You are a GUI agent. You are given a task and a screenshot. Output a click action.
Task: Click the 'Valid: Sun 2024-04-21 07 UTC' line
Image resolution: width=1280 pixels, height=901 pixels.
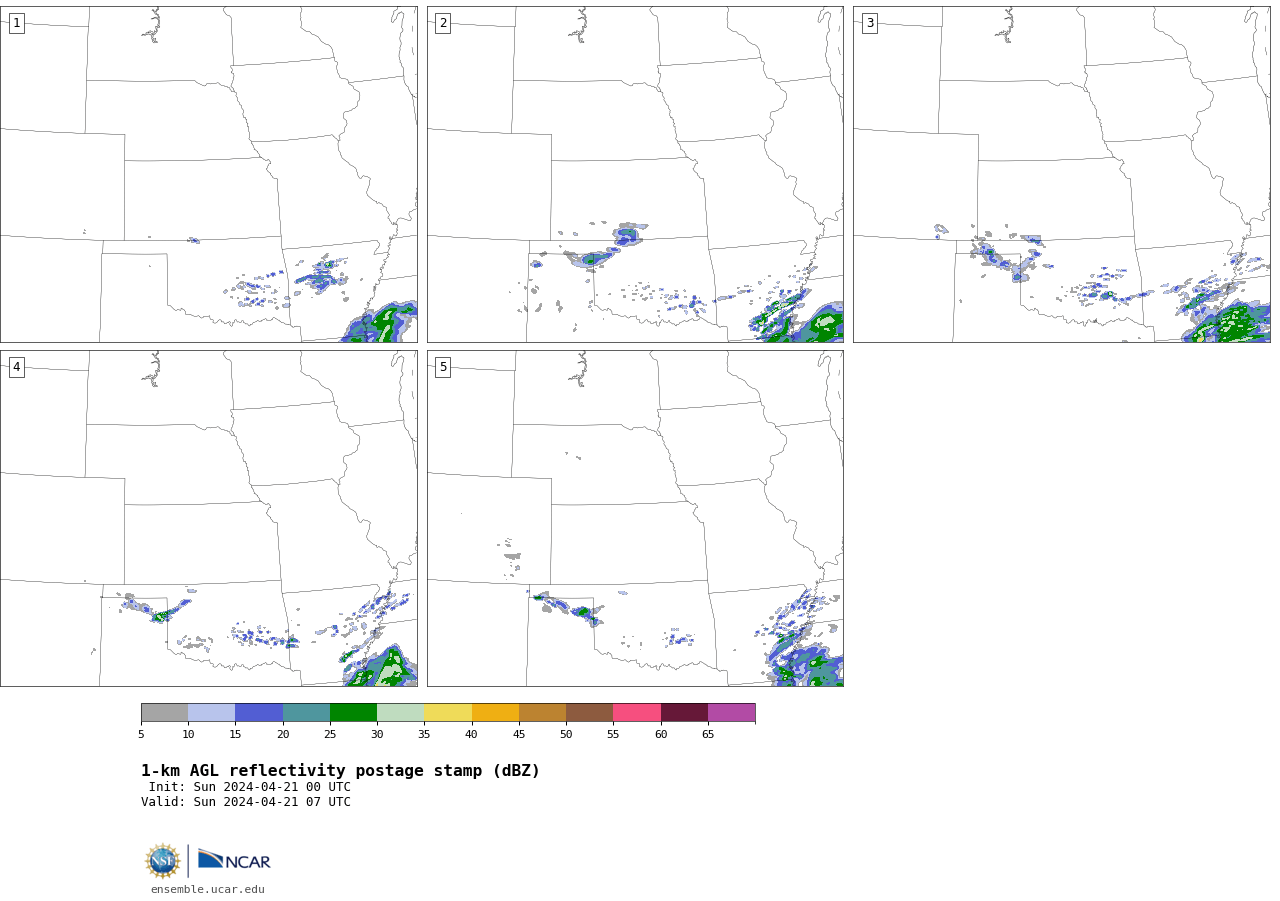click(x=246, y=802)
